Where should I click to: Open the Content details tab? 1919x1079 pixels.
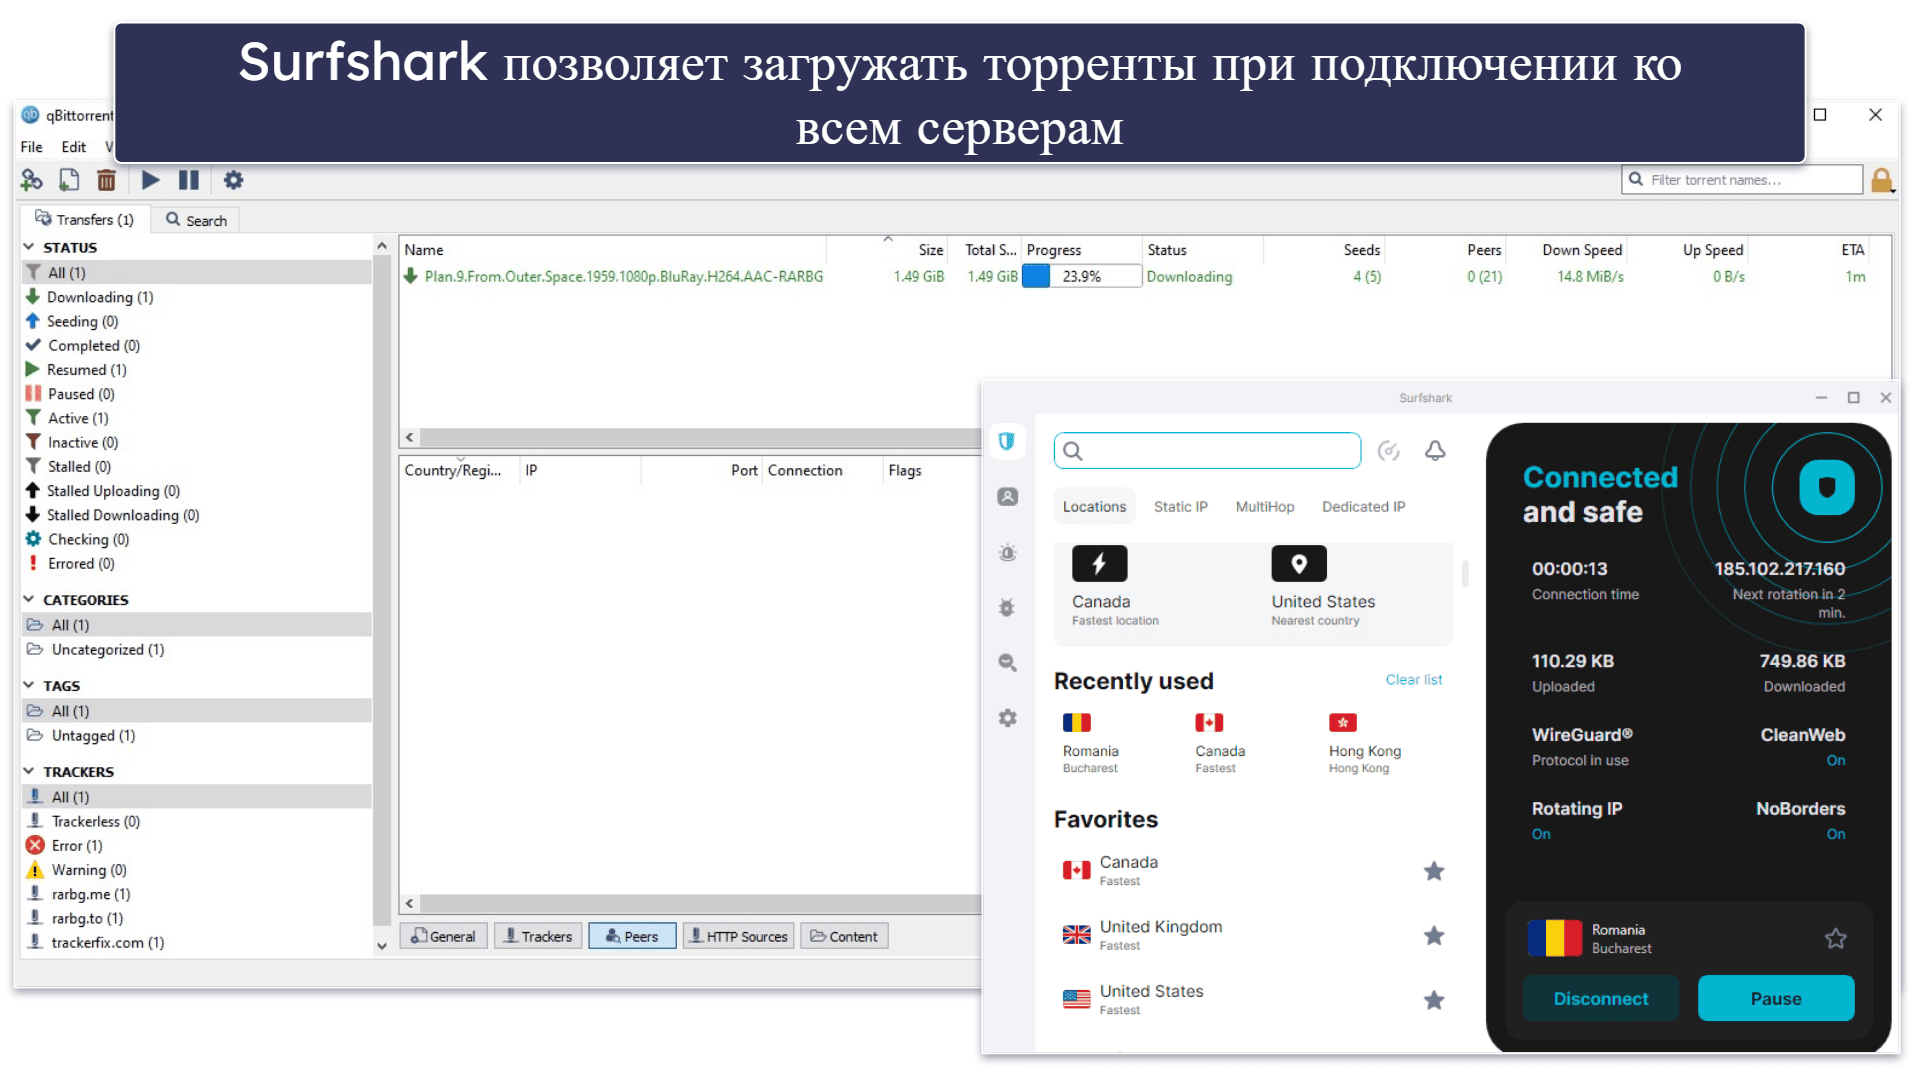pos(844,936)
